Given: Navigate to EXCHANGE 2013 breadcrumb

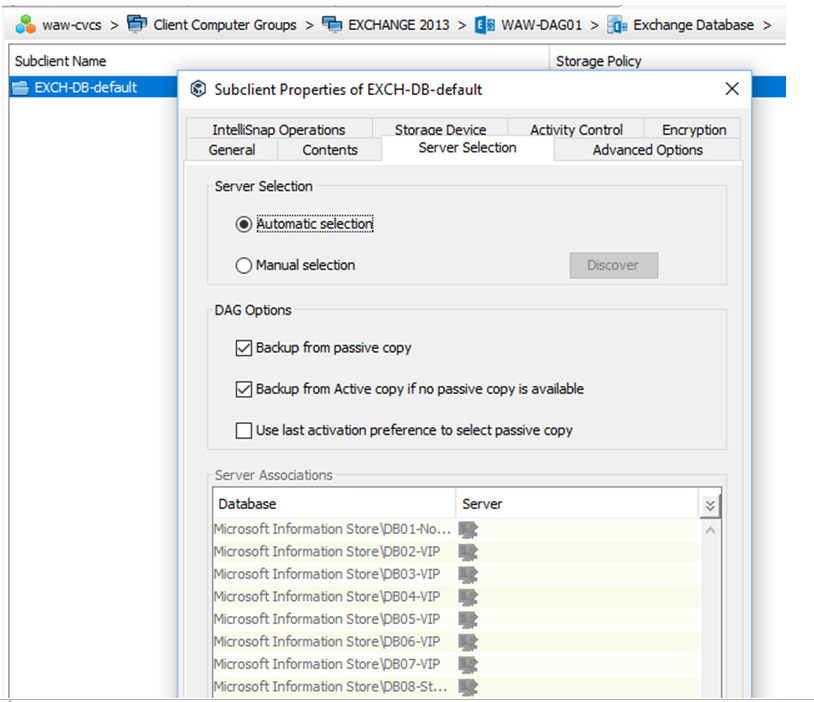Looking at the screenshot, I should coord(399,25).
